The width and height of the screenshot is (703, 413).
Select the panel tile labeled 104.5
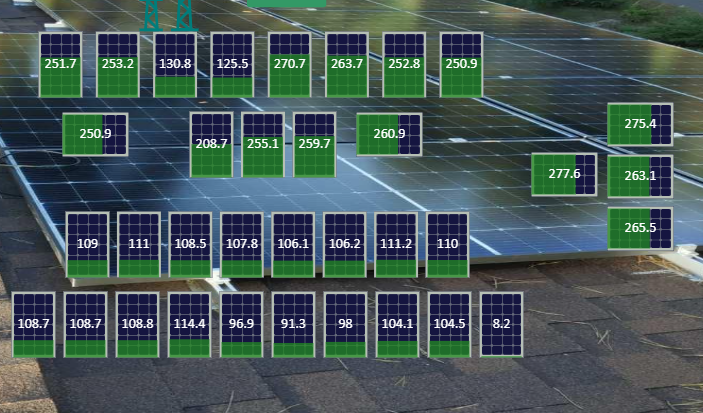tap(449, 325)
